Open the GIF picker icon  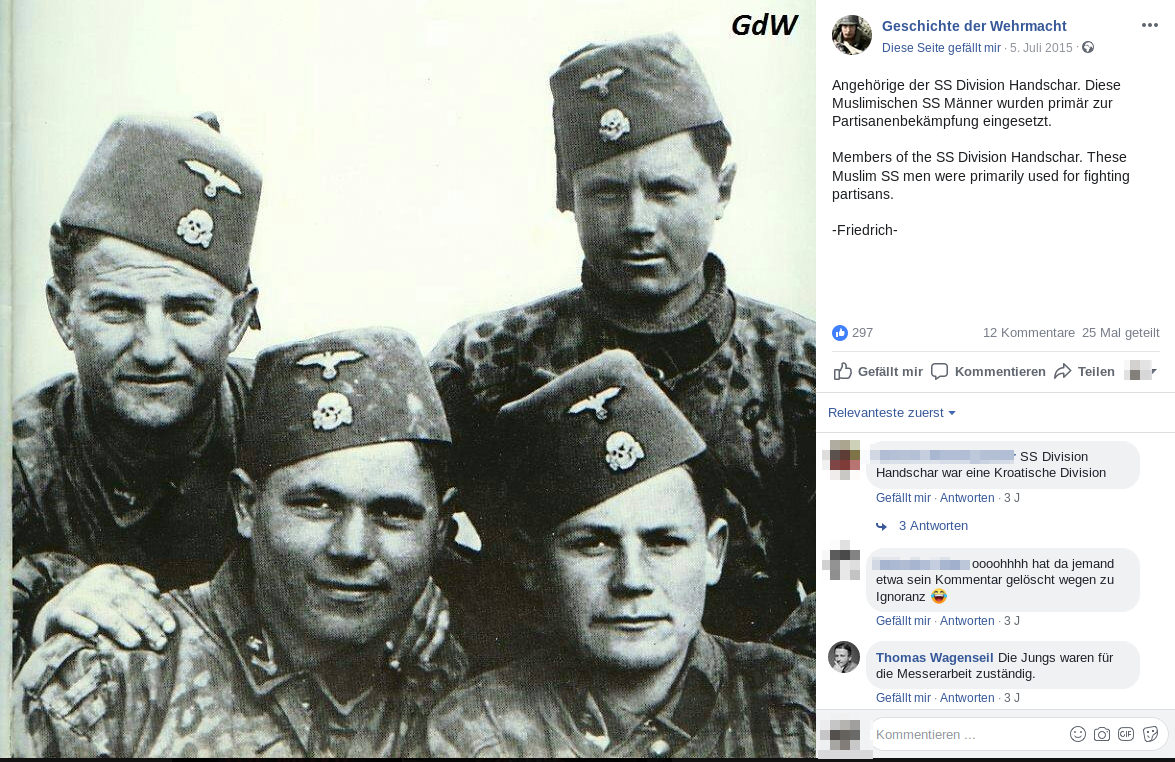point(1126,734)
